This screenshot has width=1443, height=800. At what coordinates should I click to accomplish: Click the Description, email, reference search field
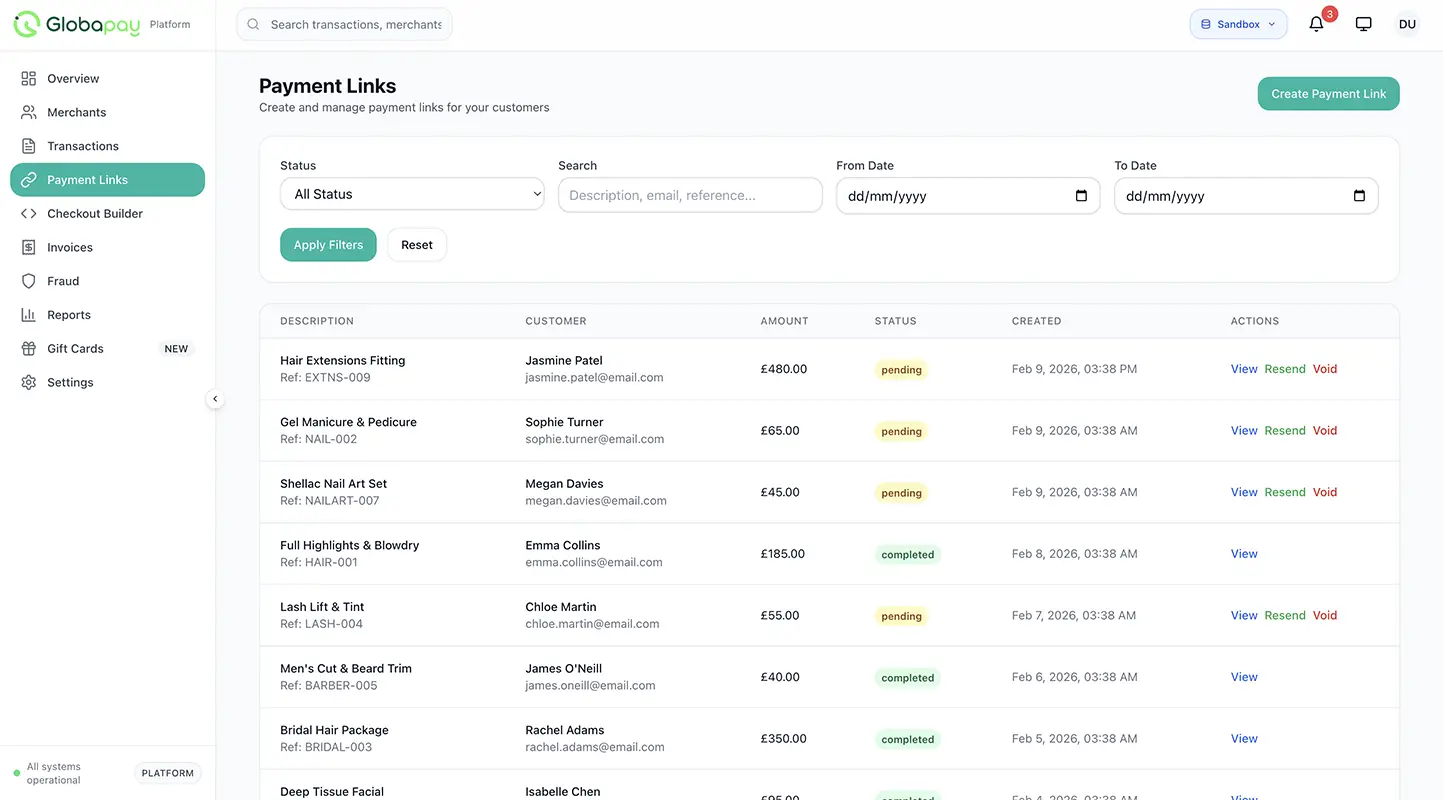690,195
